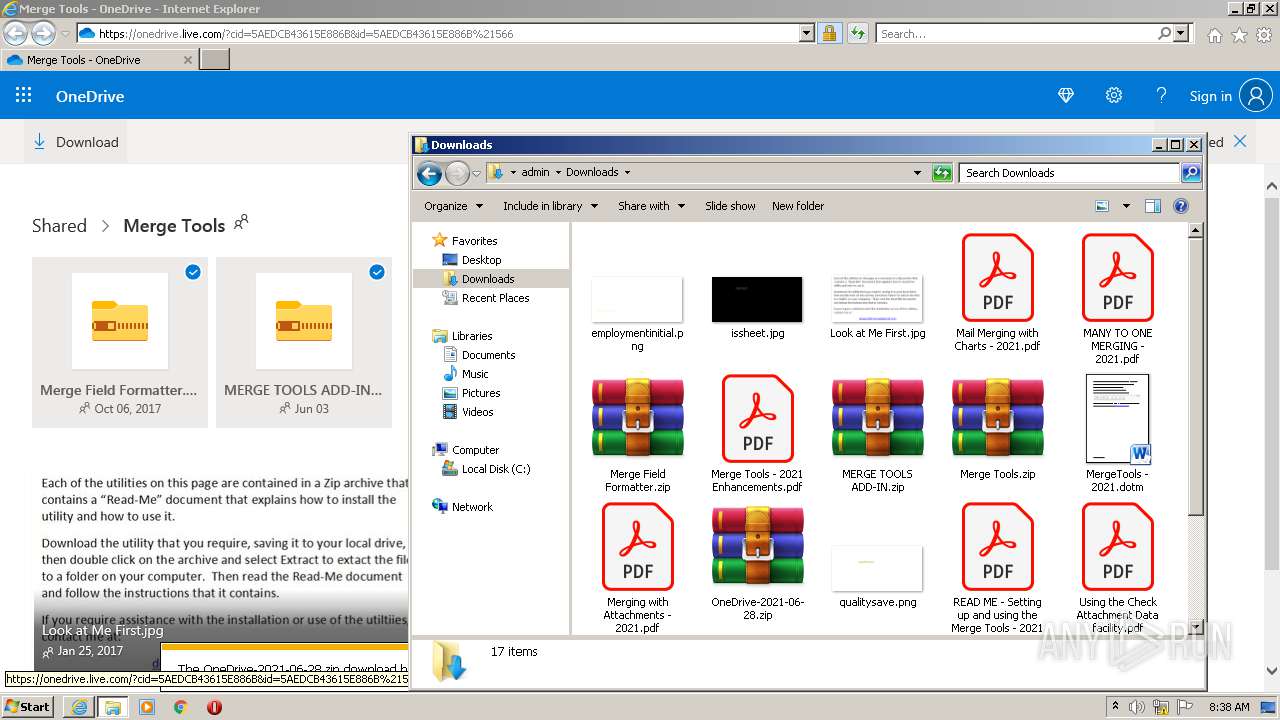Image resolution: width=1280 pixels, height=720 pixels.
Task: Click Search Downloads field
Action: click(x=1068, y=173)
